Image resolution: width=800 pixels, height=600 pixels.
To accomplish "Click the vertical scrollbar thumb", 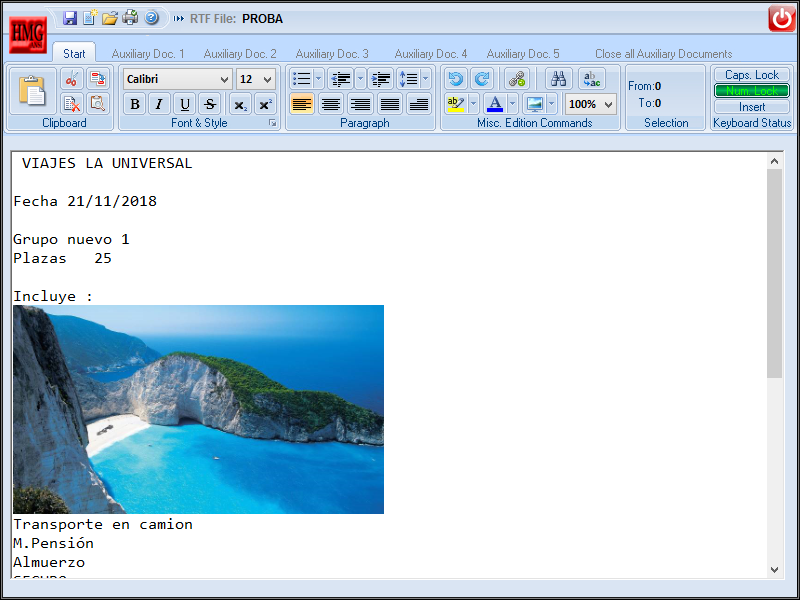I will pyautogui.click(x=774, y=273).
